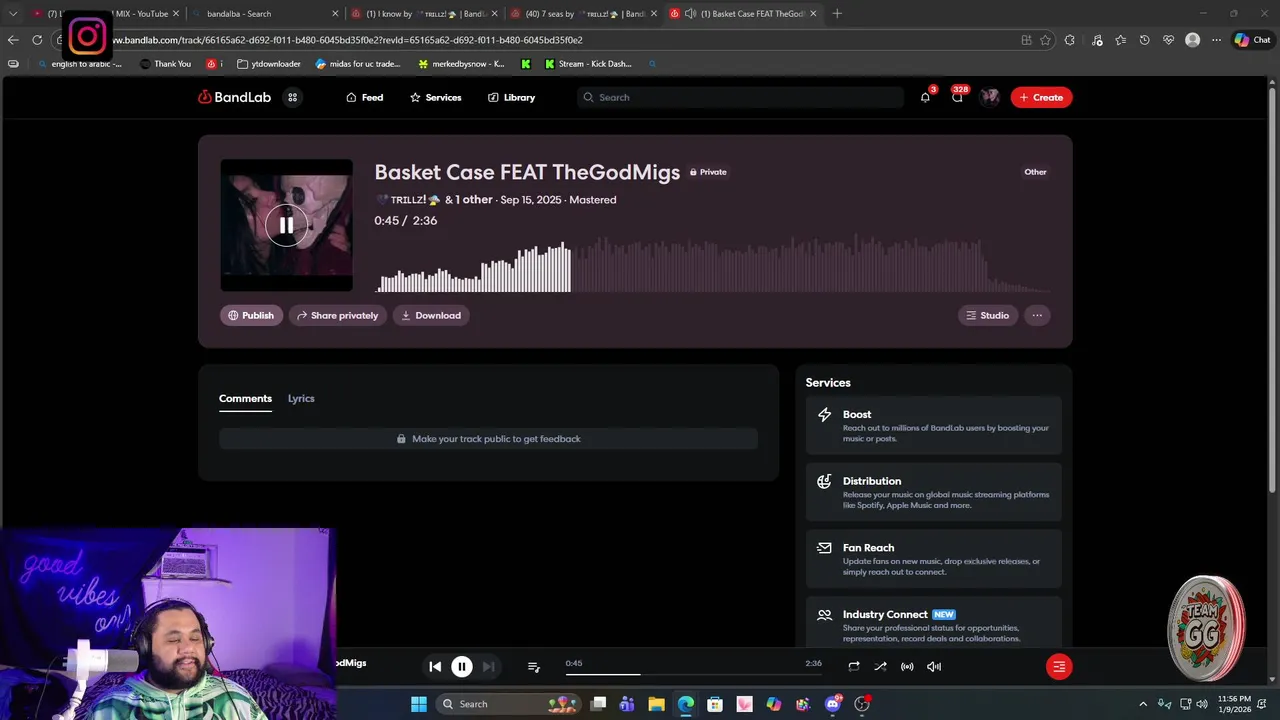The width and height of the screenshot is (1280, 720).
Task: Open 'midas for uc trade...' bookmark
Action: click(x=358, y=64)
